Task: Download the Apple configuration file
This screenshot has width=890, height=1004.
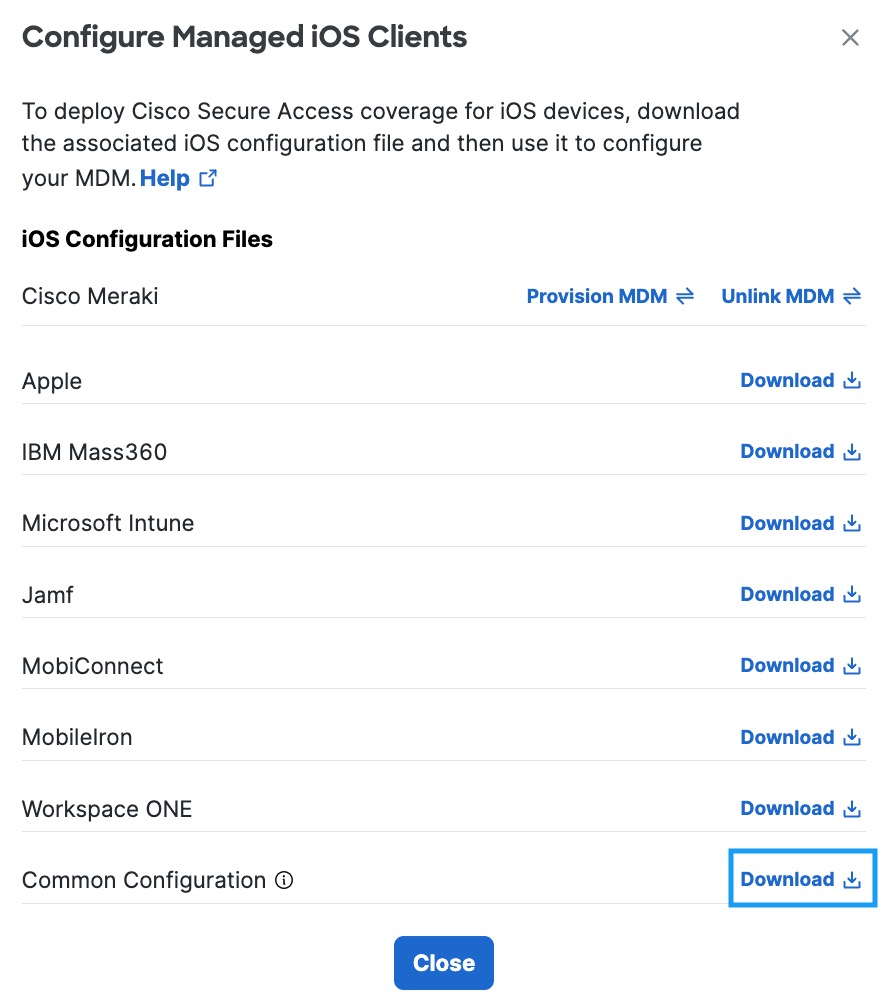Action: [x=800, y=380]
